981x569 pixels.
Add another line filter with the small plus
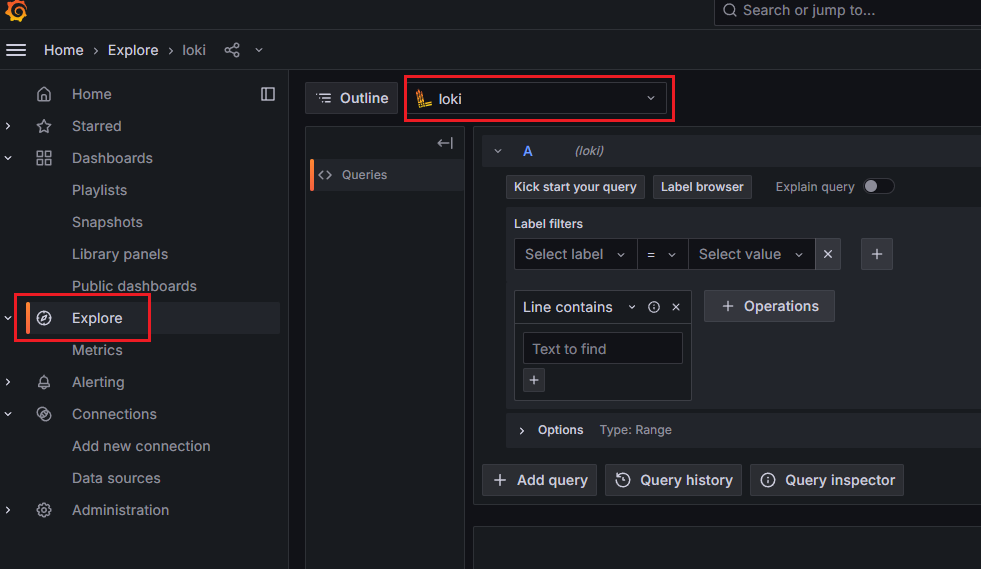tap(534, 380)
